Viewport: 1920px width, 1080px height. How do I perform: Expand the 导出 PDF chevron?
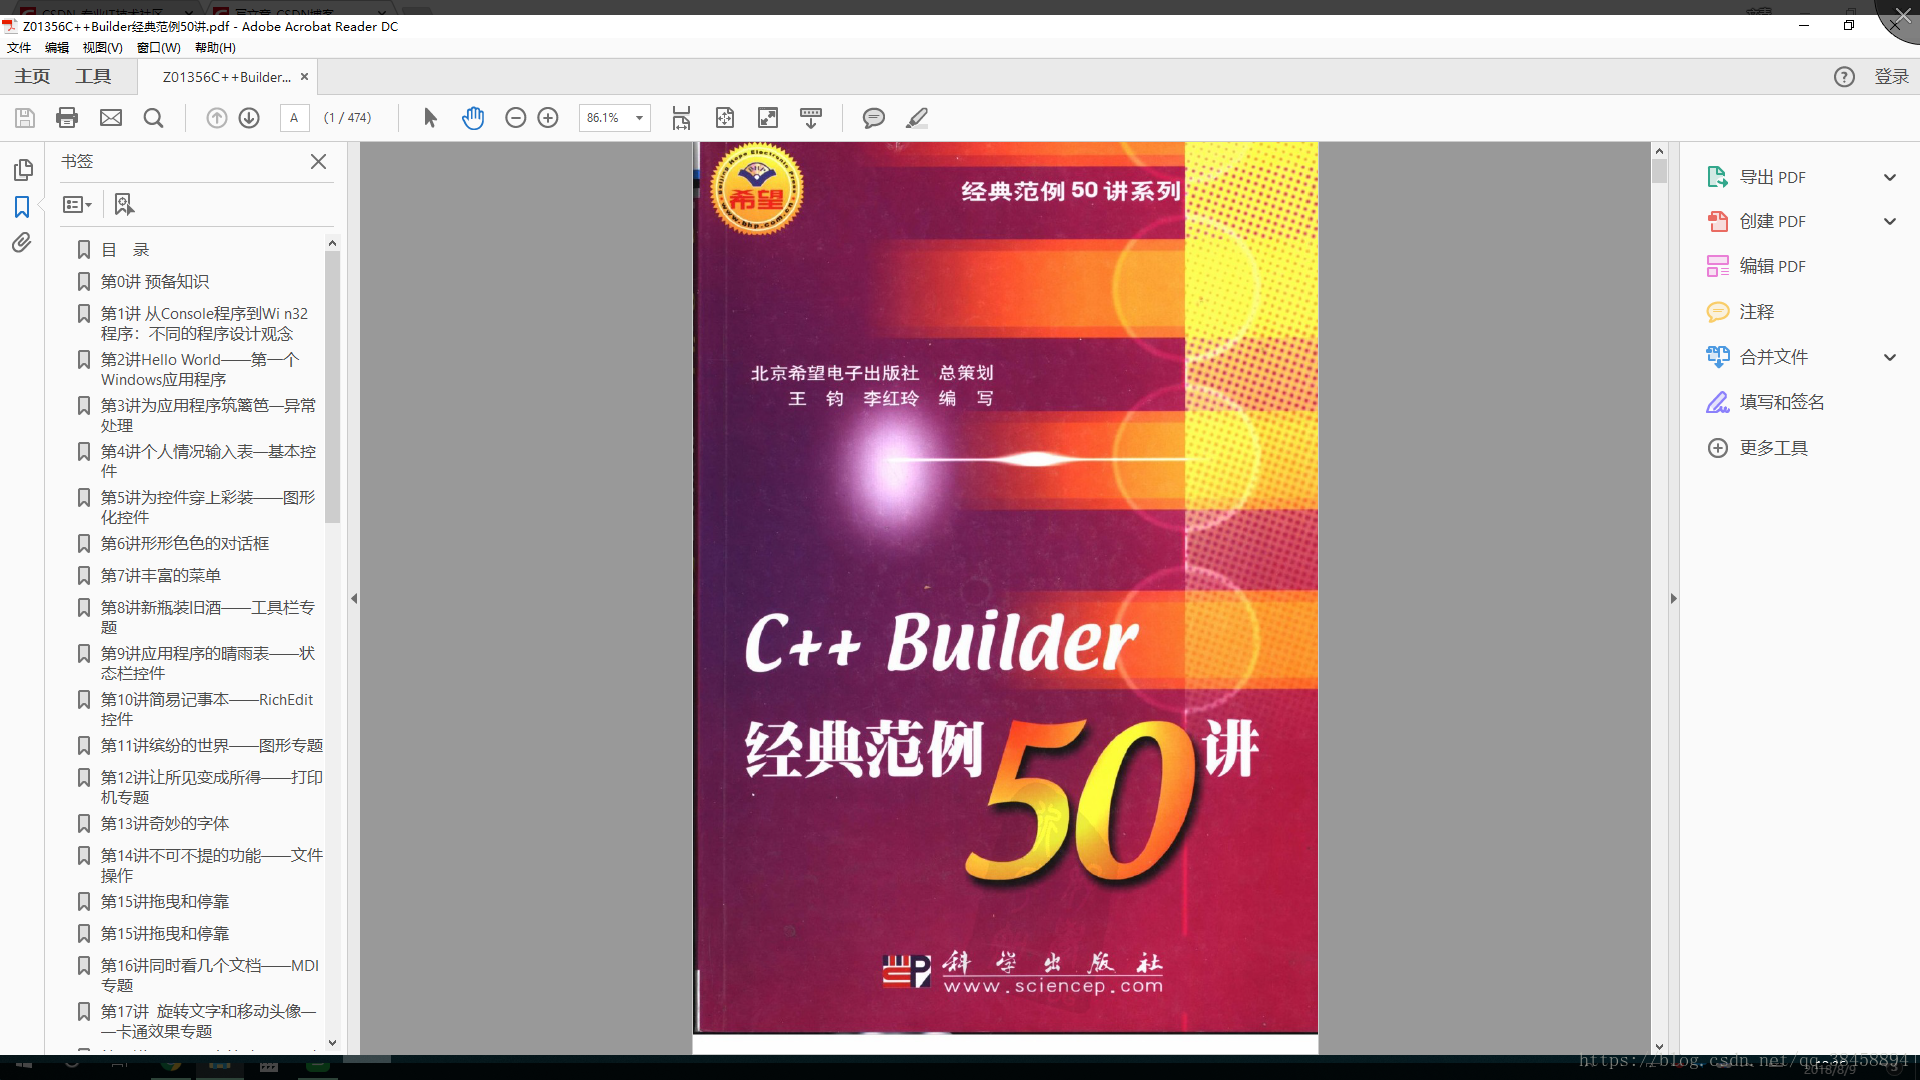(x=1890, y=177)
